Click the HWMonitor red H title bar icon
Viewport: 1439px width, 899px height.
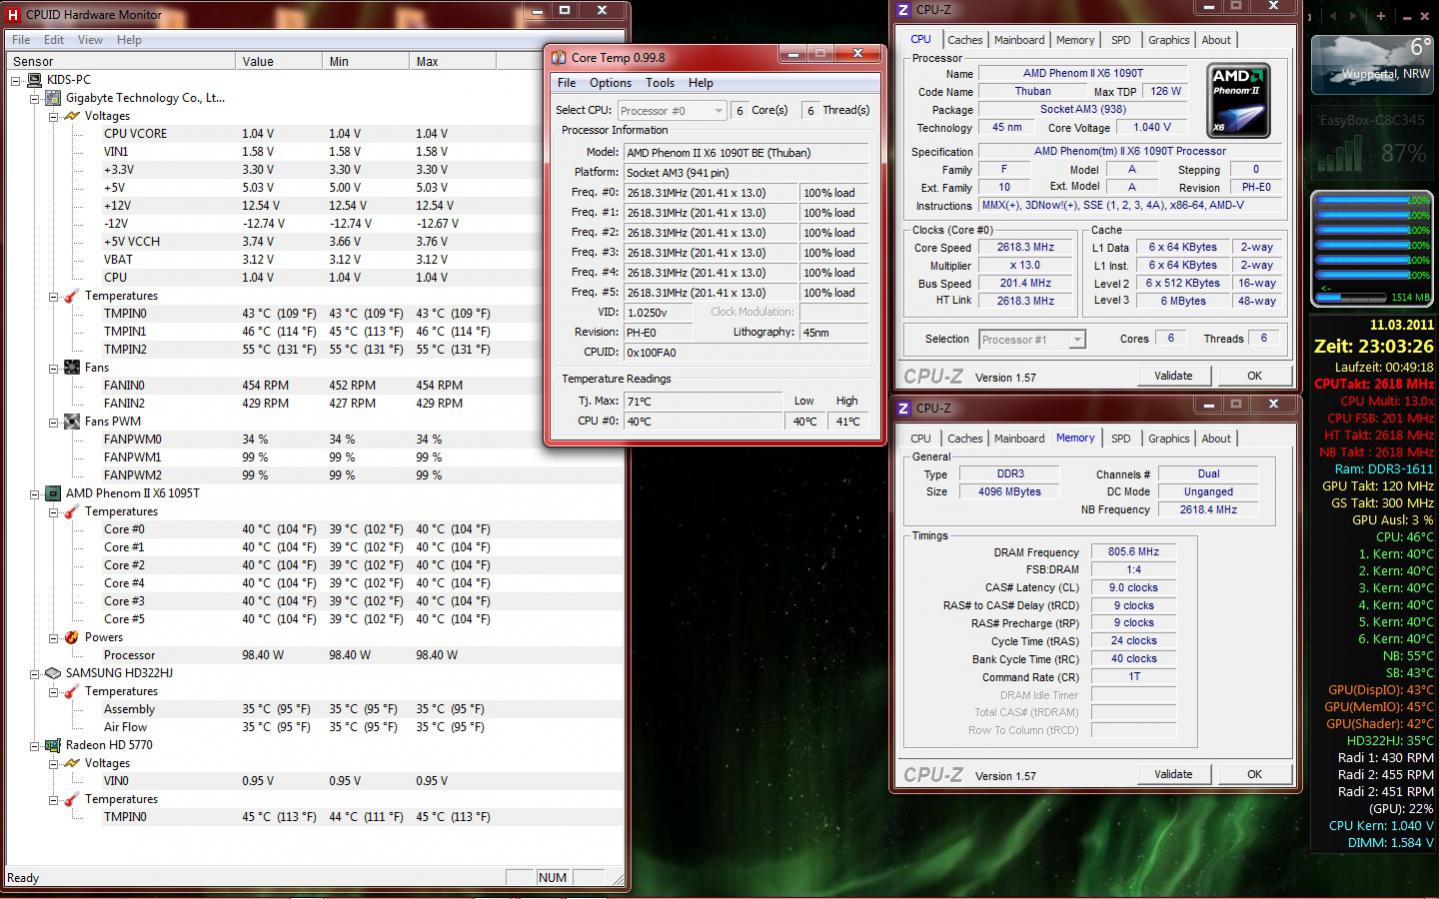13,15
